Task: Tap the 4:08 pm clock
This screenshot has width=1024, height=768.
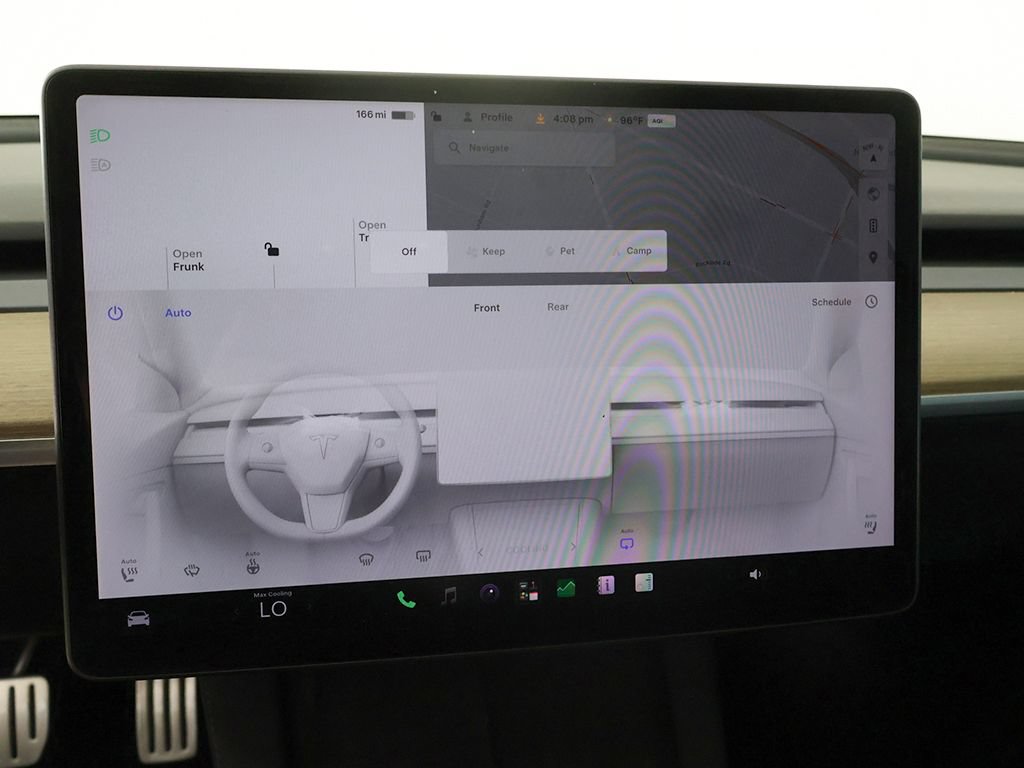Action: pyautogui.click(x=573, y=119)
